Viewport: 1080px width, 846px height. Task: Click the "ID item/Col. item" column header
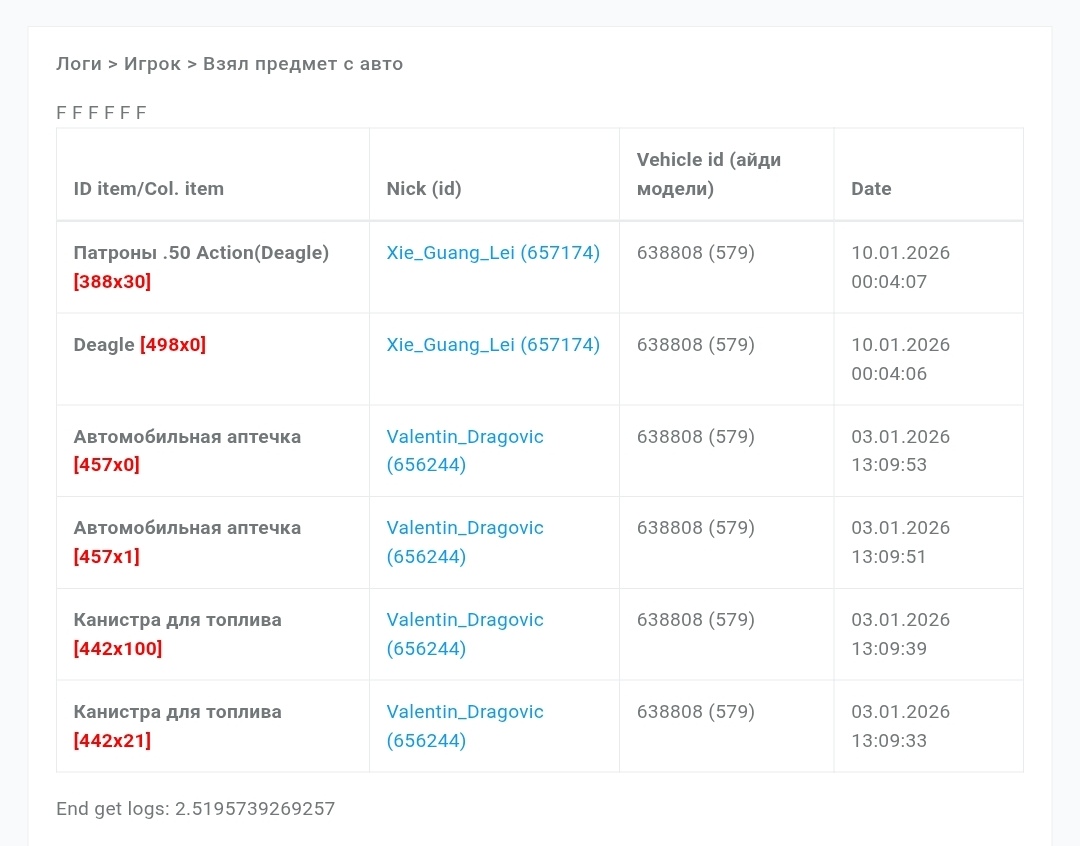(x=148, y=189)
